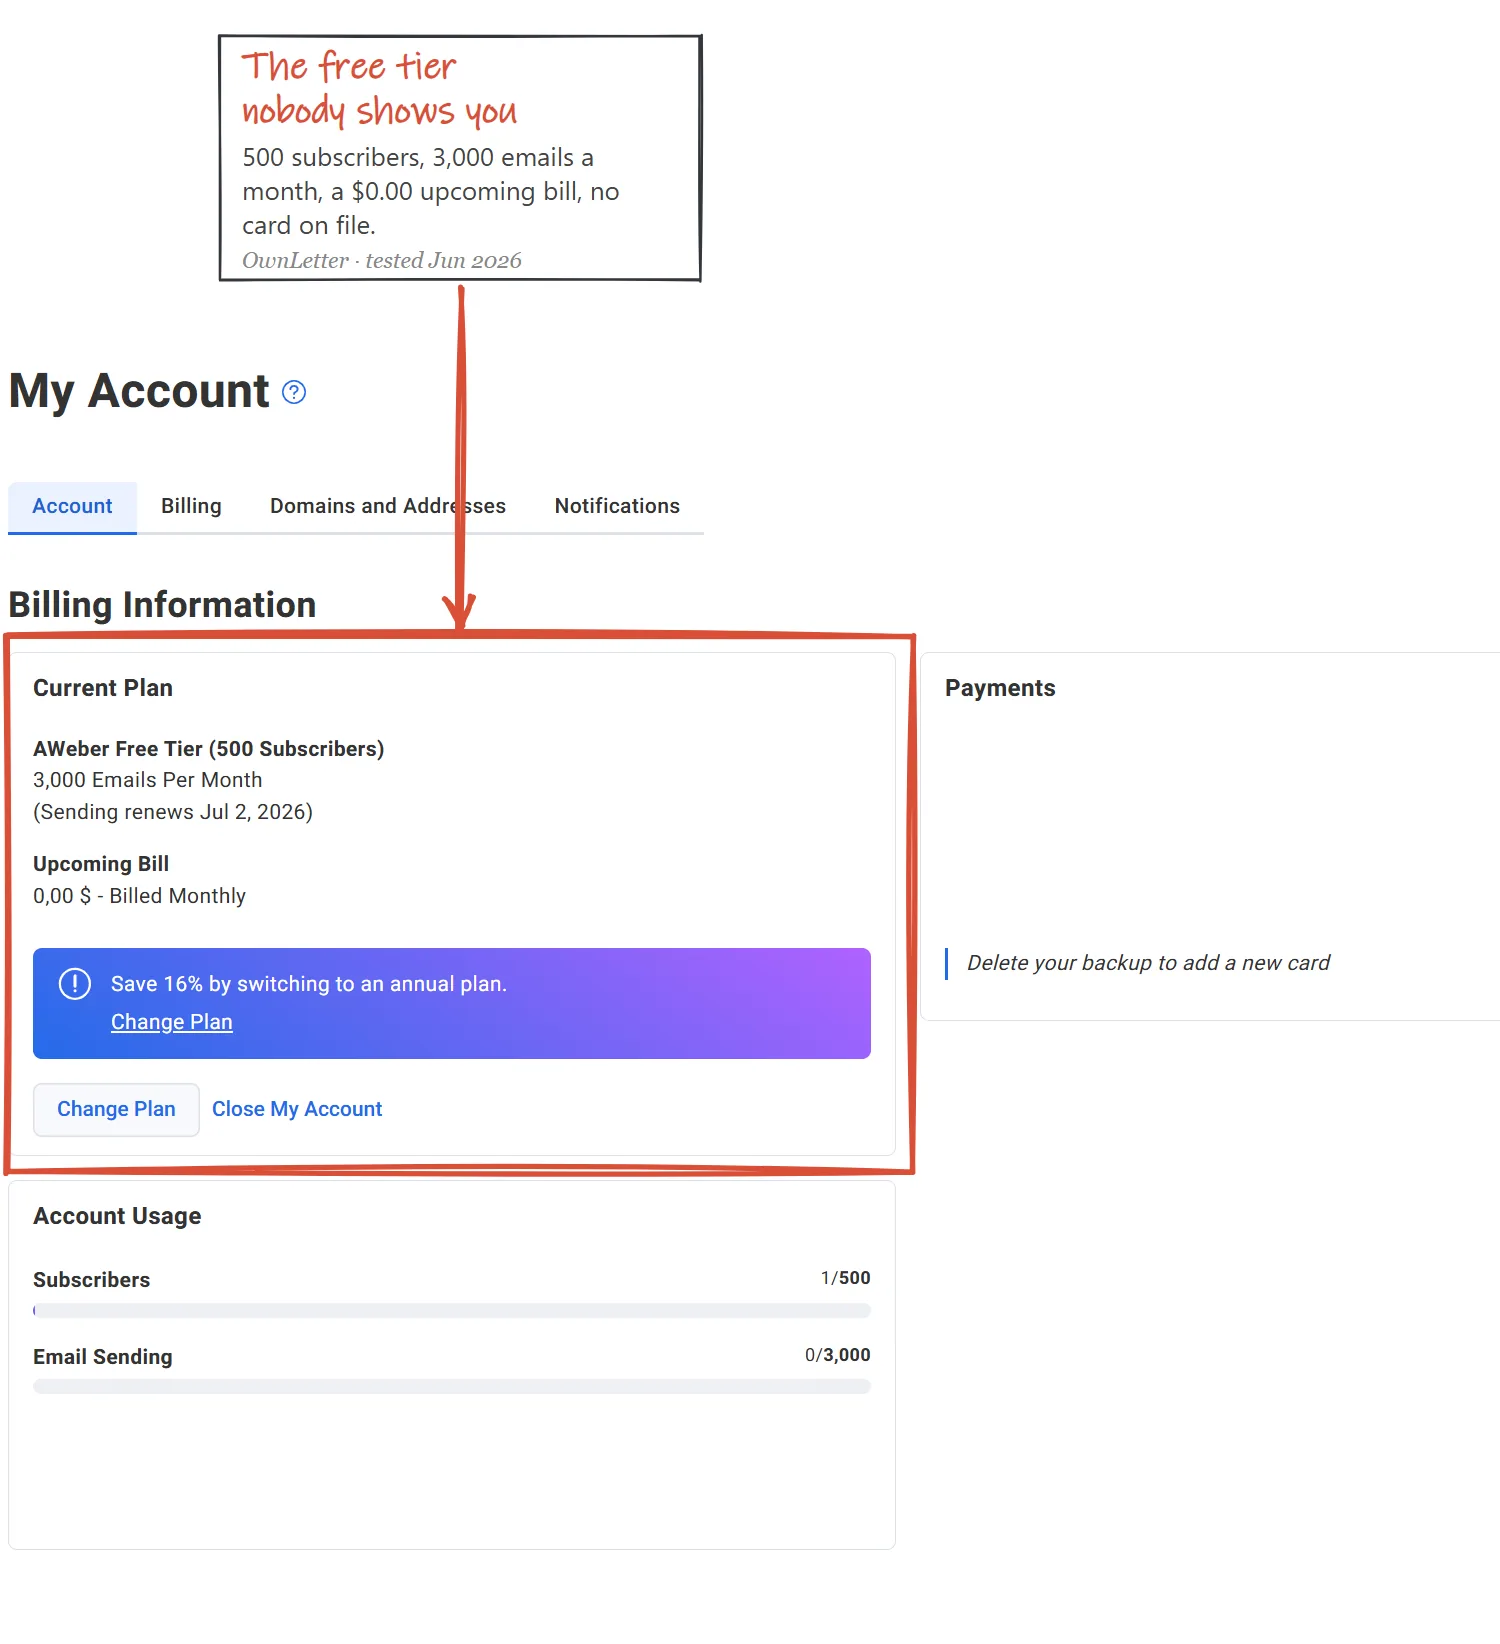Click the Email Sending label

click(103, 1357)
